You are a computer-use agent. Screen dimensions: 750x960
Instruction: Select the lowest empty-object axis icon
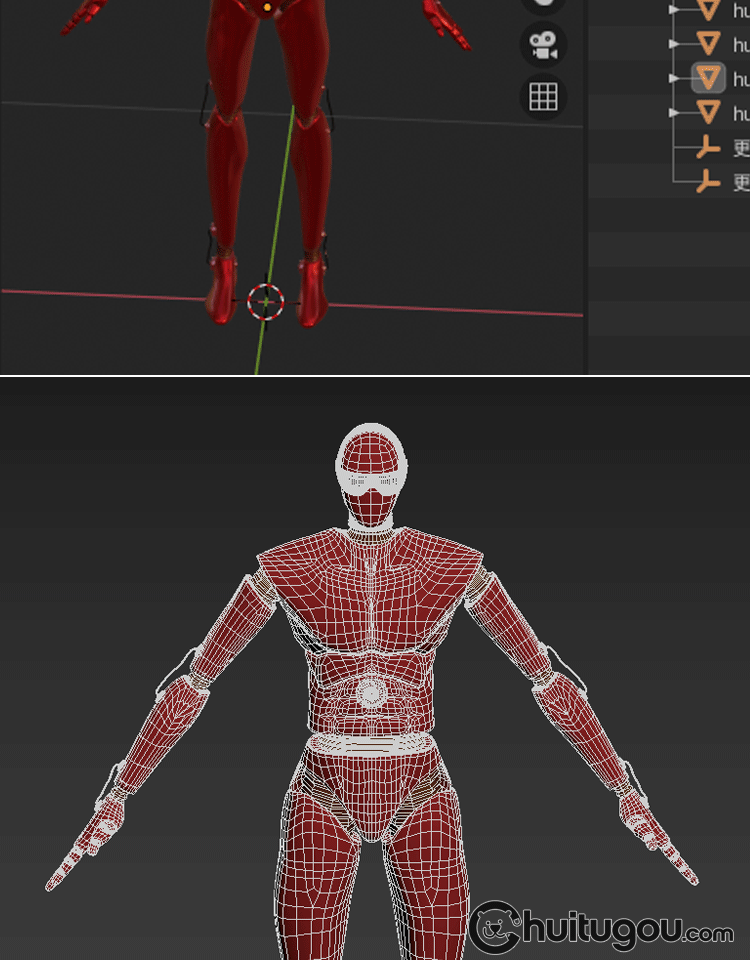708,182
